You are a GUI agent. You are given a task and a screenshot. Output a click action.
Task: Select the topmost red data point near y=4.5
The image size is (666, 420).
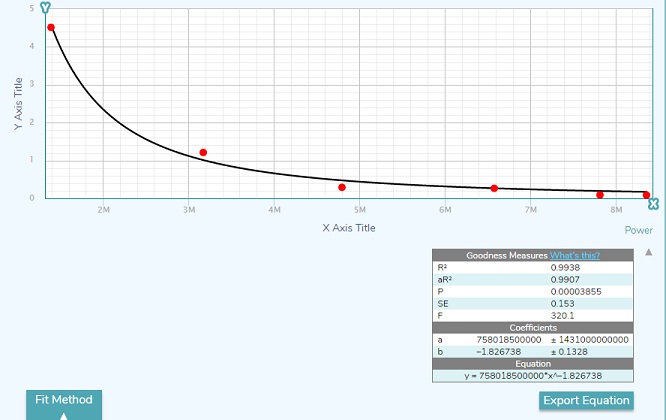(51, 28)
